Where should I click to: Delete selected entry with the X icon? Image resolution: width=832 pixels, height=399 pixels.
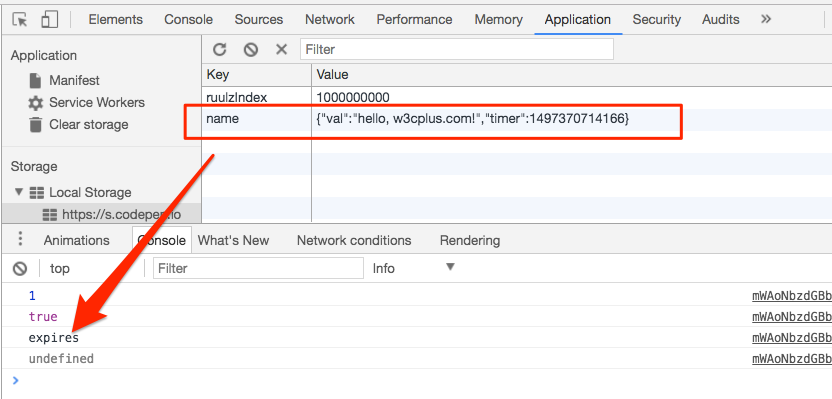pos(281,50)
